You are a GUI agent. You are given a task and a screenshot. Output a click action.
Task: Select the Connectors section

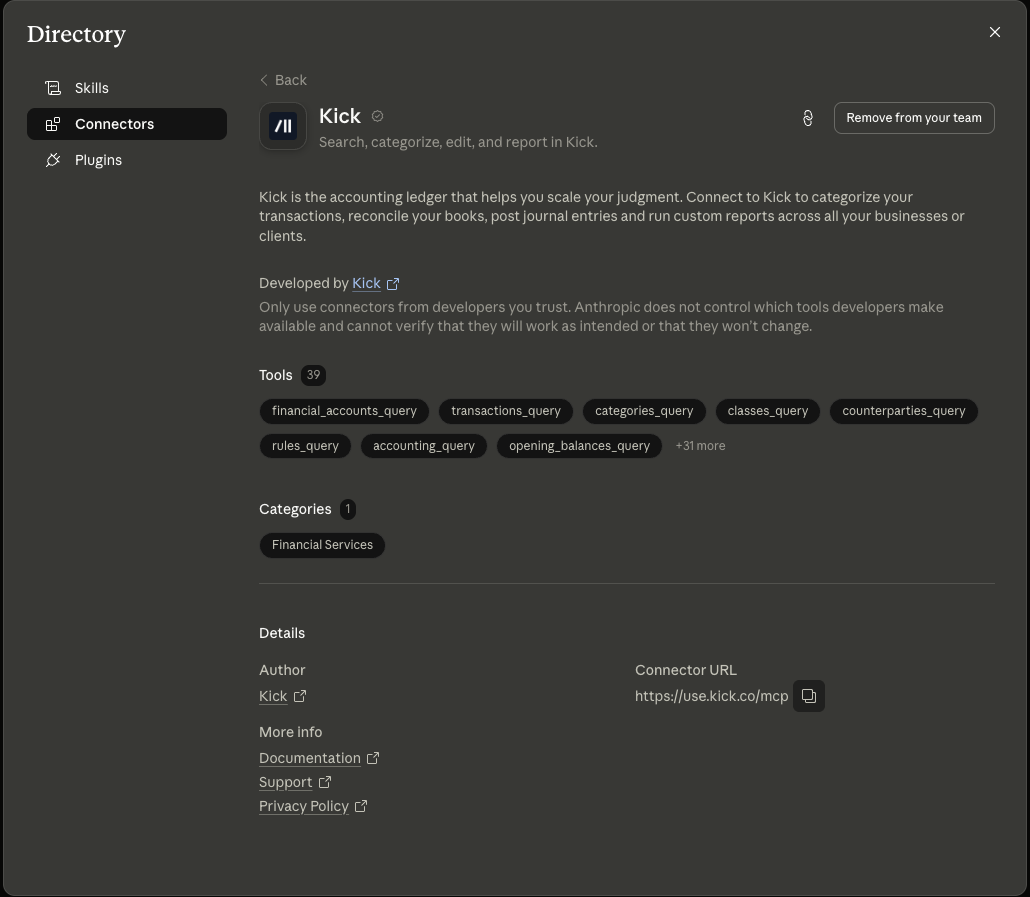127,124
